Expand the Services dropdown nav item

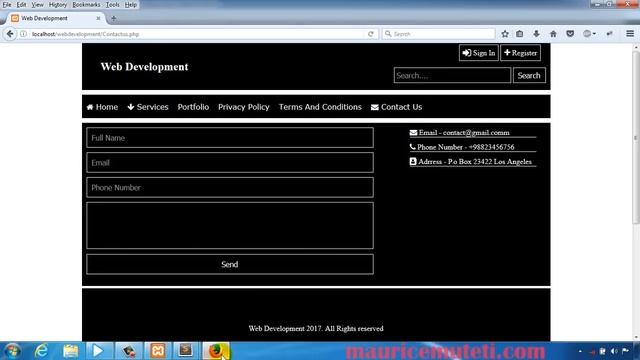coord(148,107)
